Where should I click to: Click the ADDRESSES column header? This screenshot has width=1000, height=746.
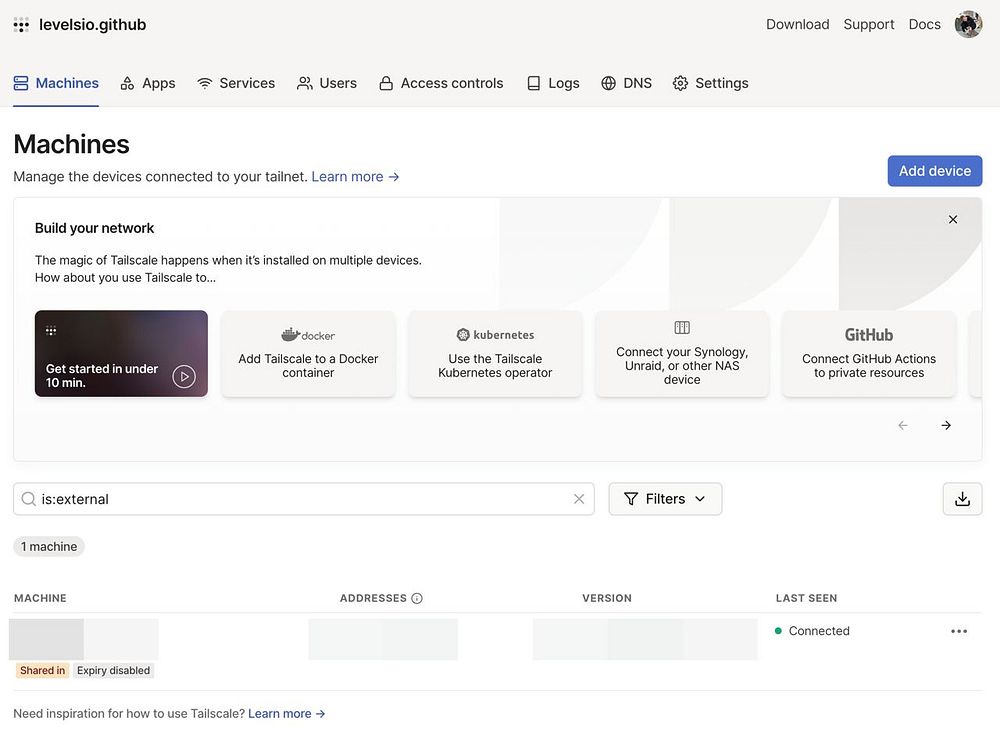click(x=373, y=598)
